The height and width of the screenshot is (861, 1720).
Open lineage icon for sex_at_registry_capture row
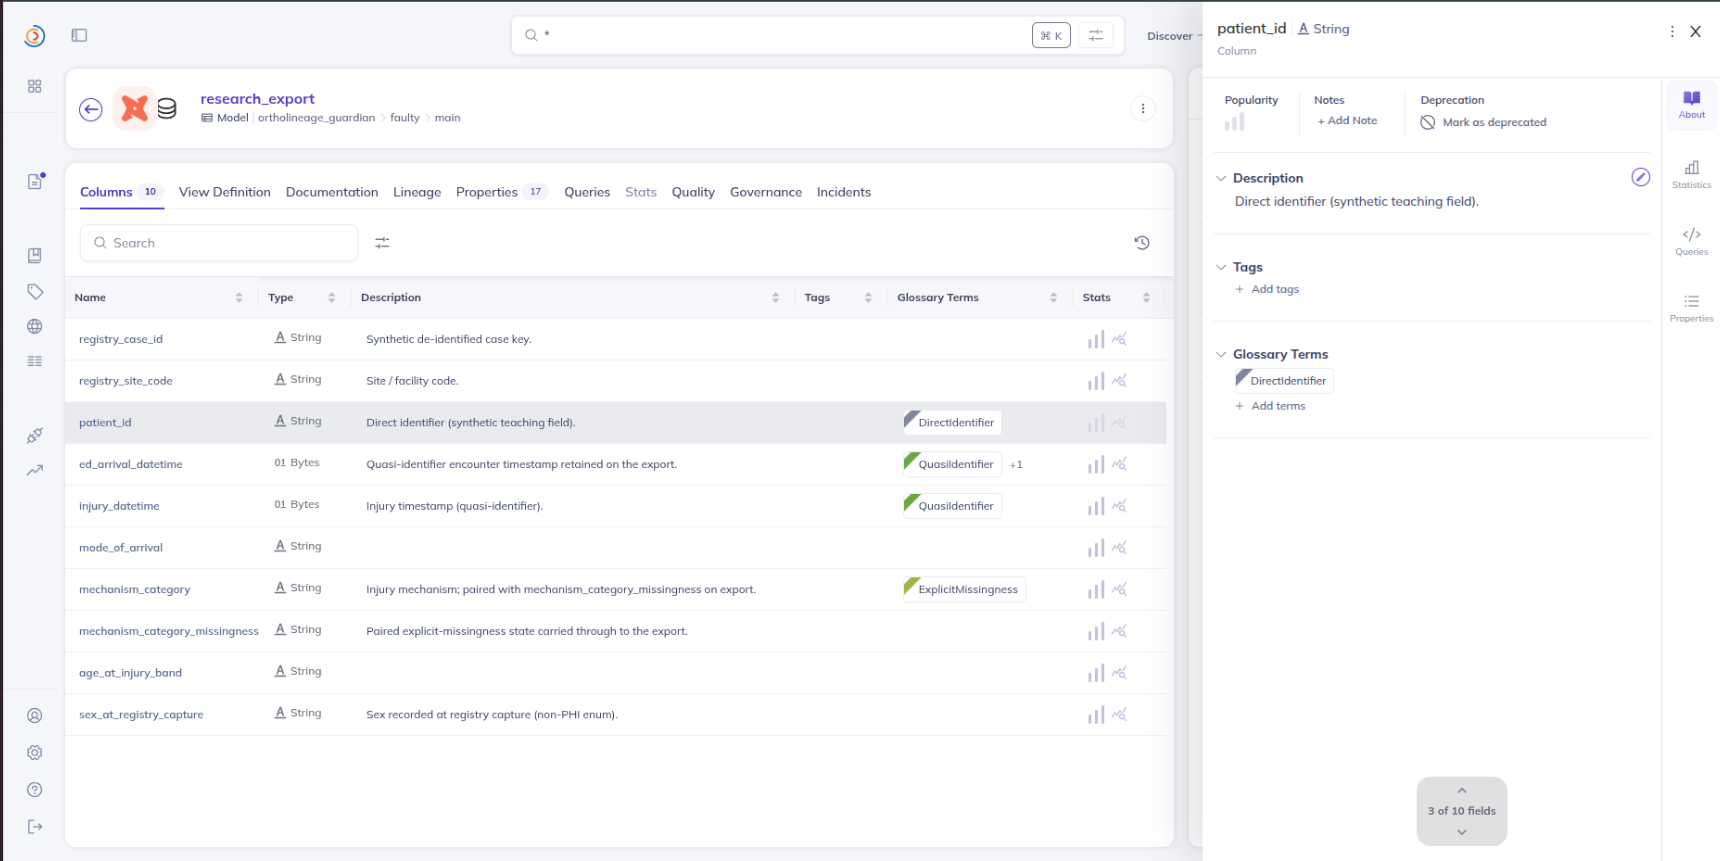coord(1120,715)
